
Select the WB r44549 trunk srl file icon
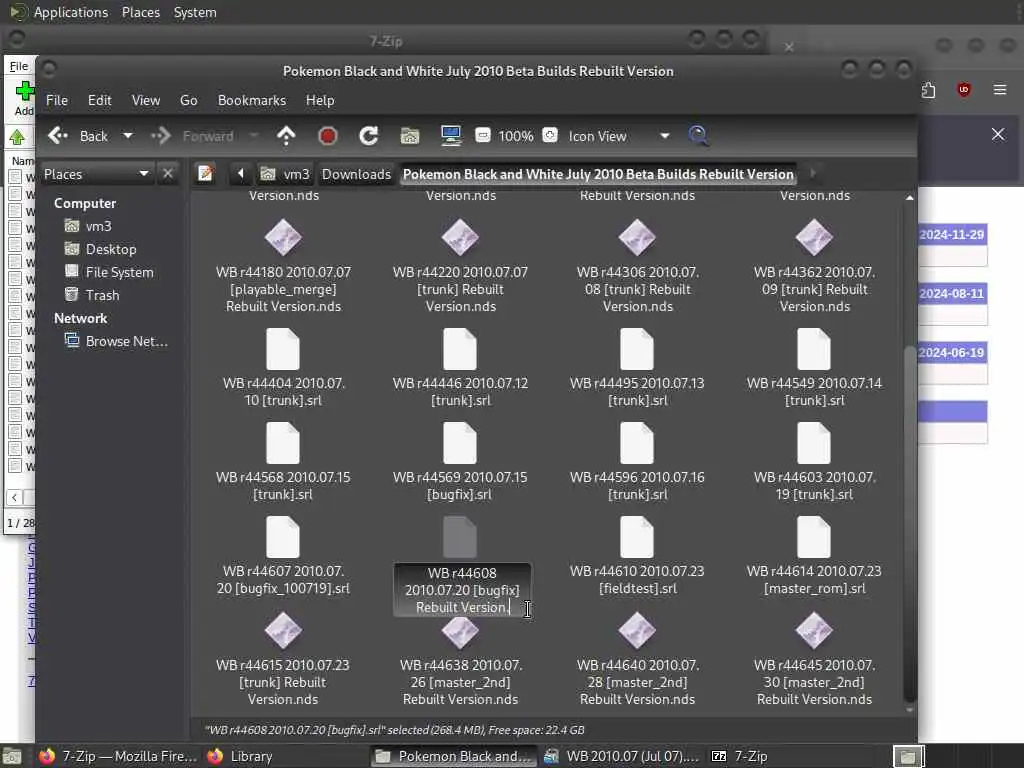coord(814,349)
